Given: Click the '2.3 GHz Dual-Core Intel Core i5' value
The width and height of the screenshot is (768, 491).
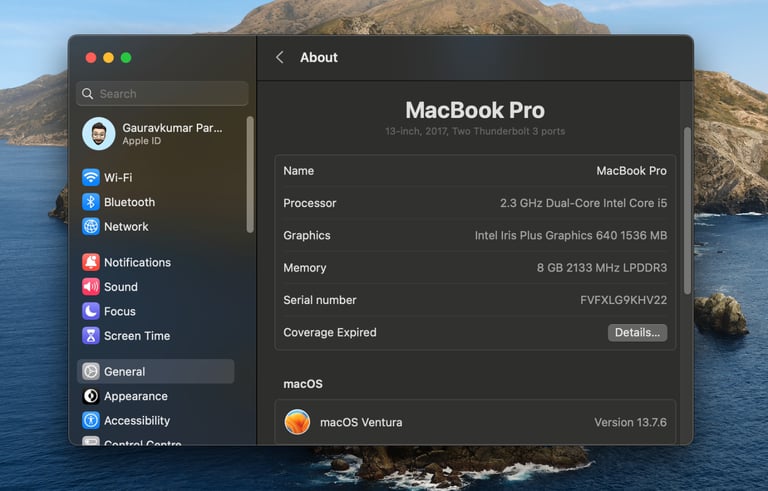Looking at the screenshot, I should click(583, 203).
